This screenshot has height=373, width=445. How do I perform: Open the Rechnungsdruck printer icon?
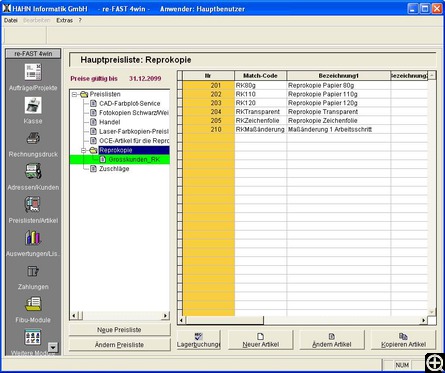[x=33, y=138]
